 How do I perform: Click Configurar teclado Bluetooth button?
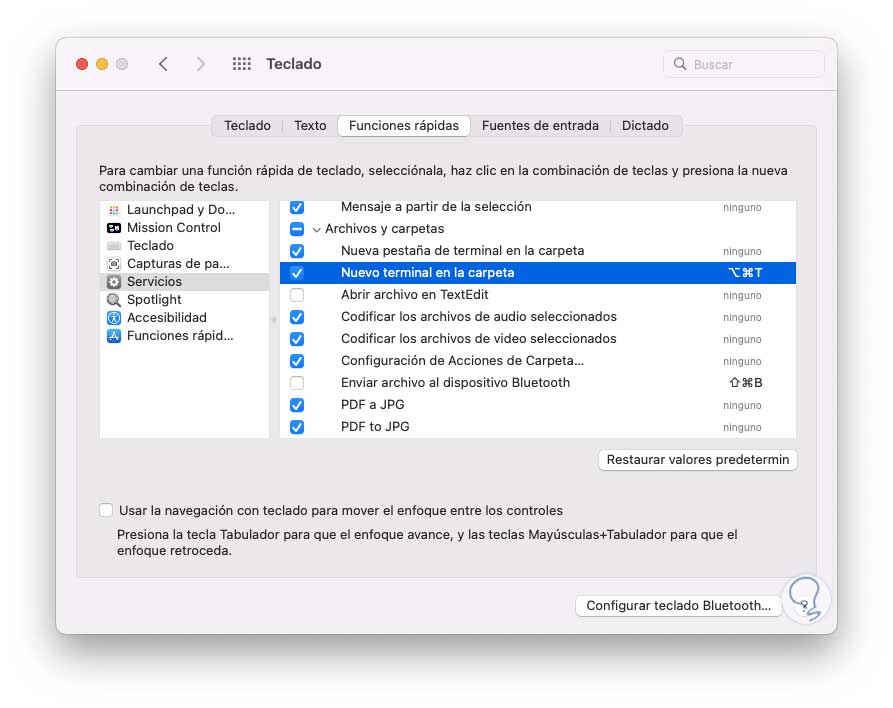click(x=678, y=606)
